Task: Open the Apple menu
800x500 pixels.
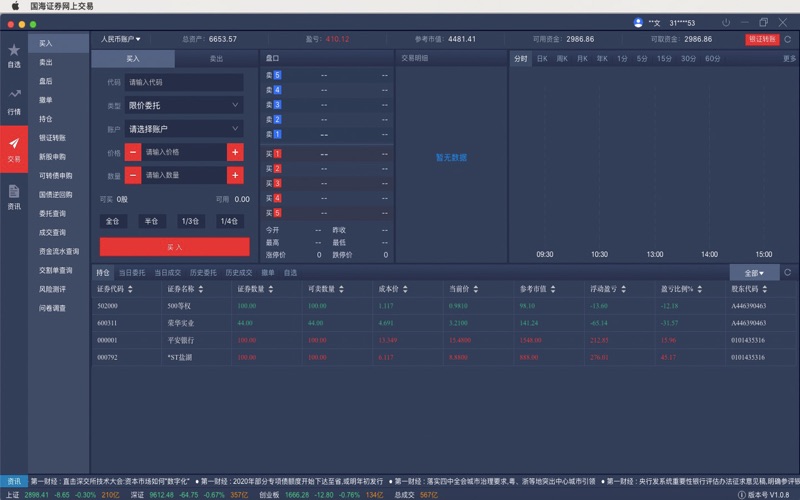Action: click(x=15, y=6)
